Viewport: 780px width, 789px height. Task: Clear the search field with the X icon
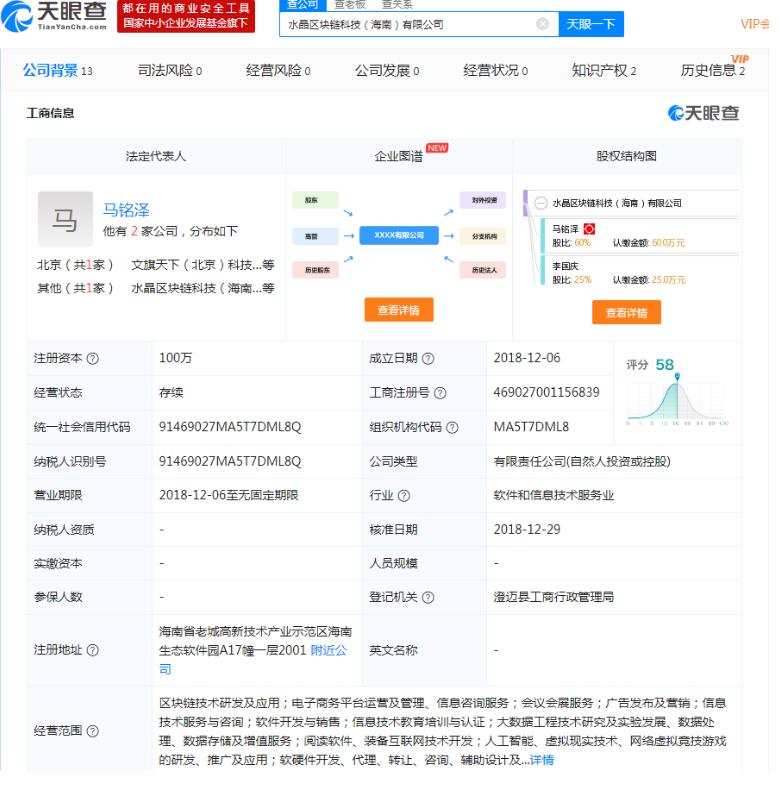point(542,24)
